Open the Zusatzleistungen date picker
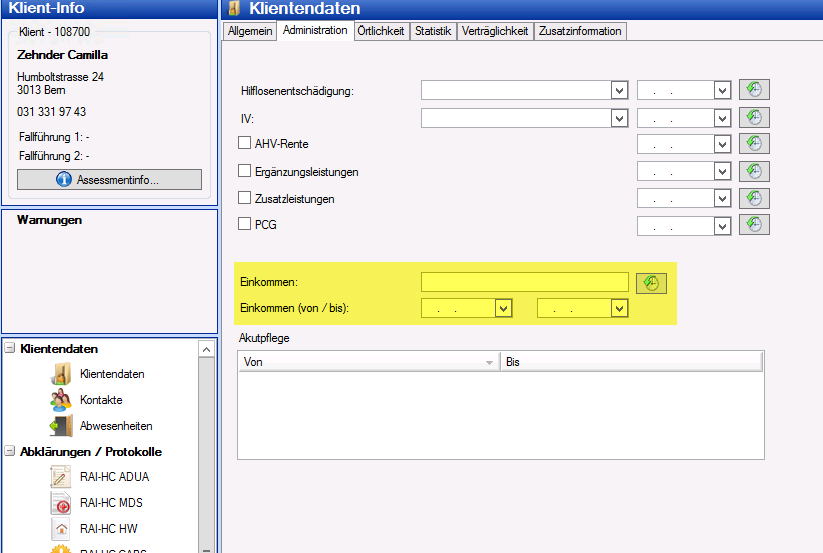Viewport: 823px width, 553px height. 722,199
